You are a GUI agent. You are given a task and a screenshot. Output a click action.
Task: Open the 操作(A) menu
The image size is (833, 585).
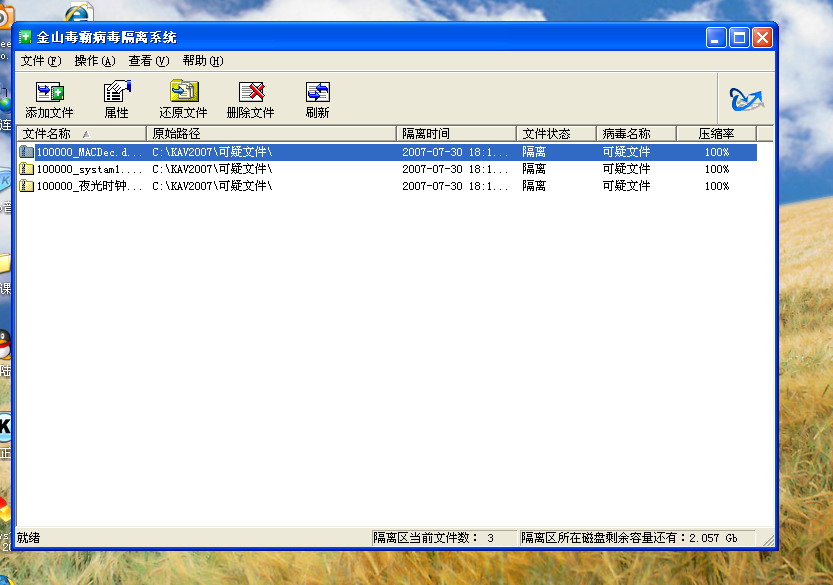[x=95, y=61]
